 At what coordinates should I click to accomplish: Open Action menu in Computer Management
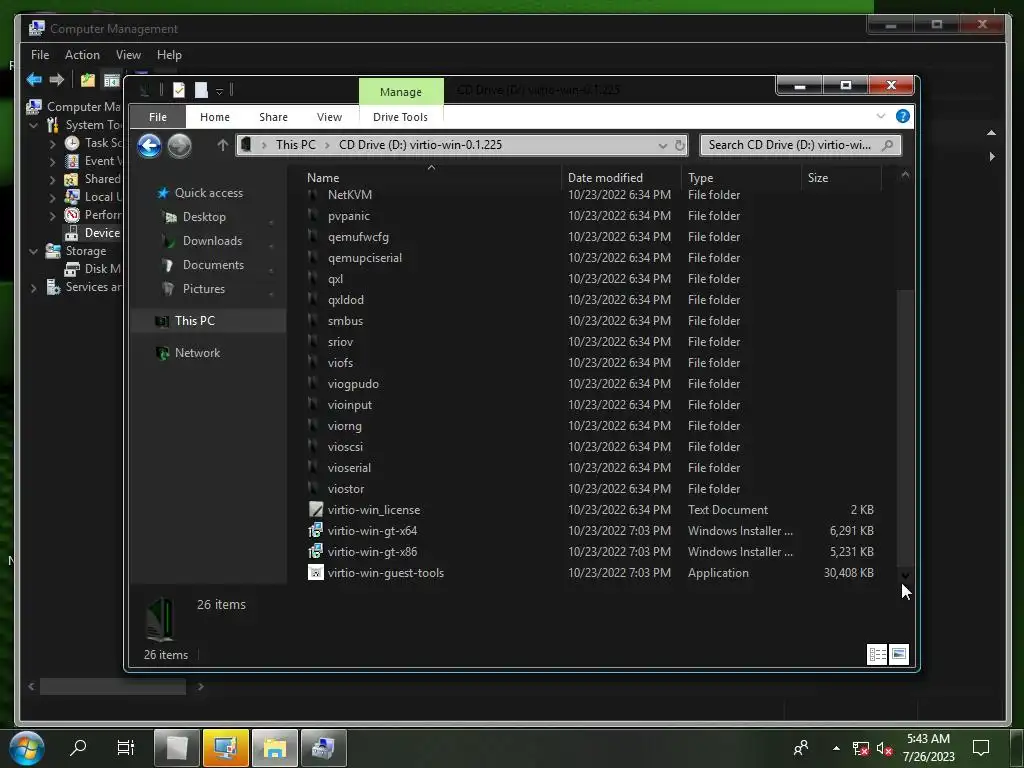click(x=82, y=55)
